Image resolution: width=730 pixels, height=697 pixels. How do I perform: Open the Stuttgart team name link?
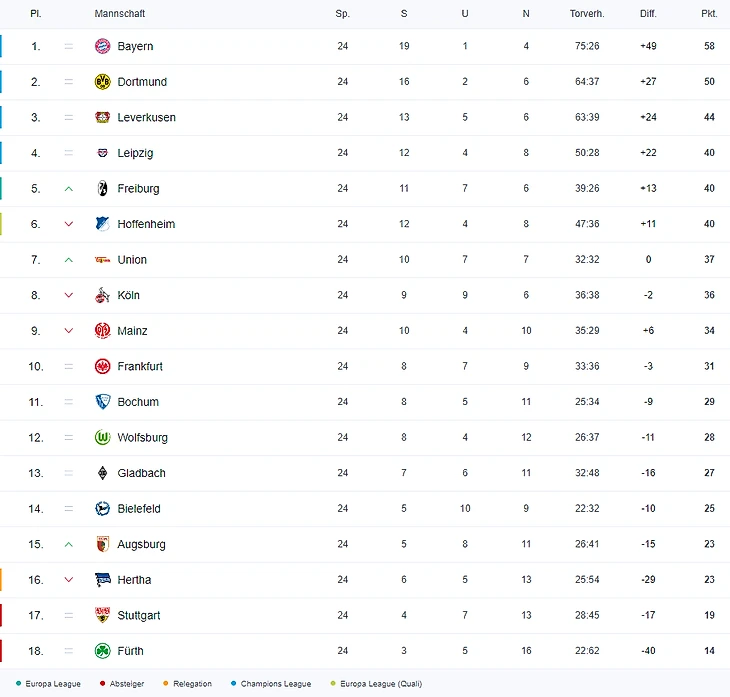coord(138,616)
